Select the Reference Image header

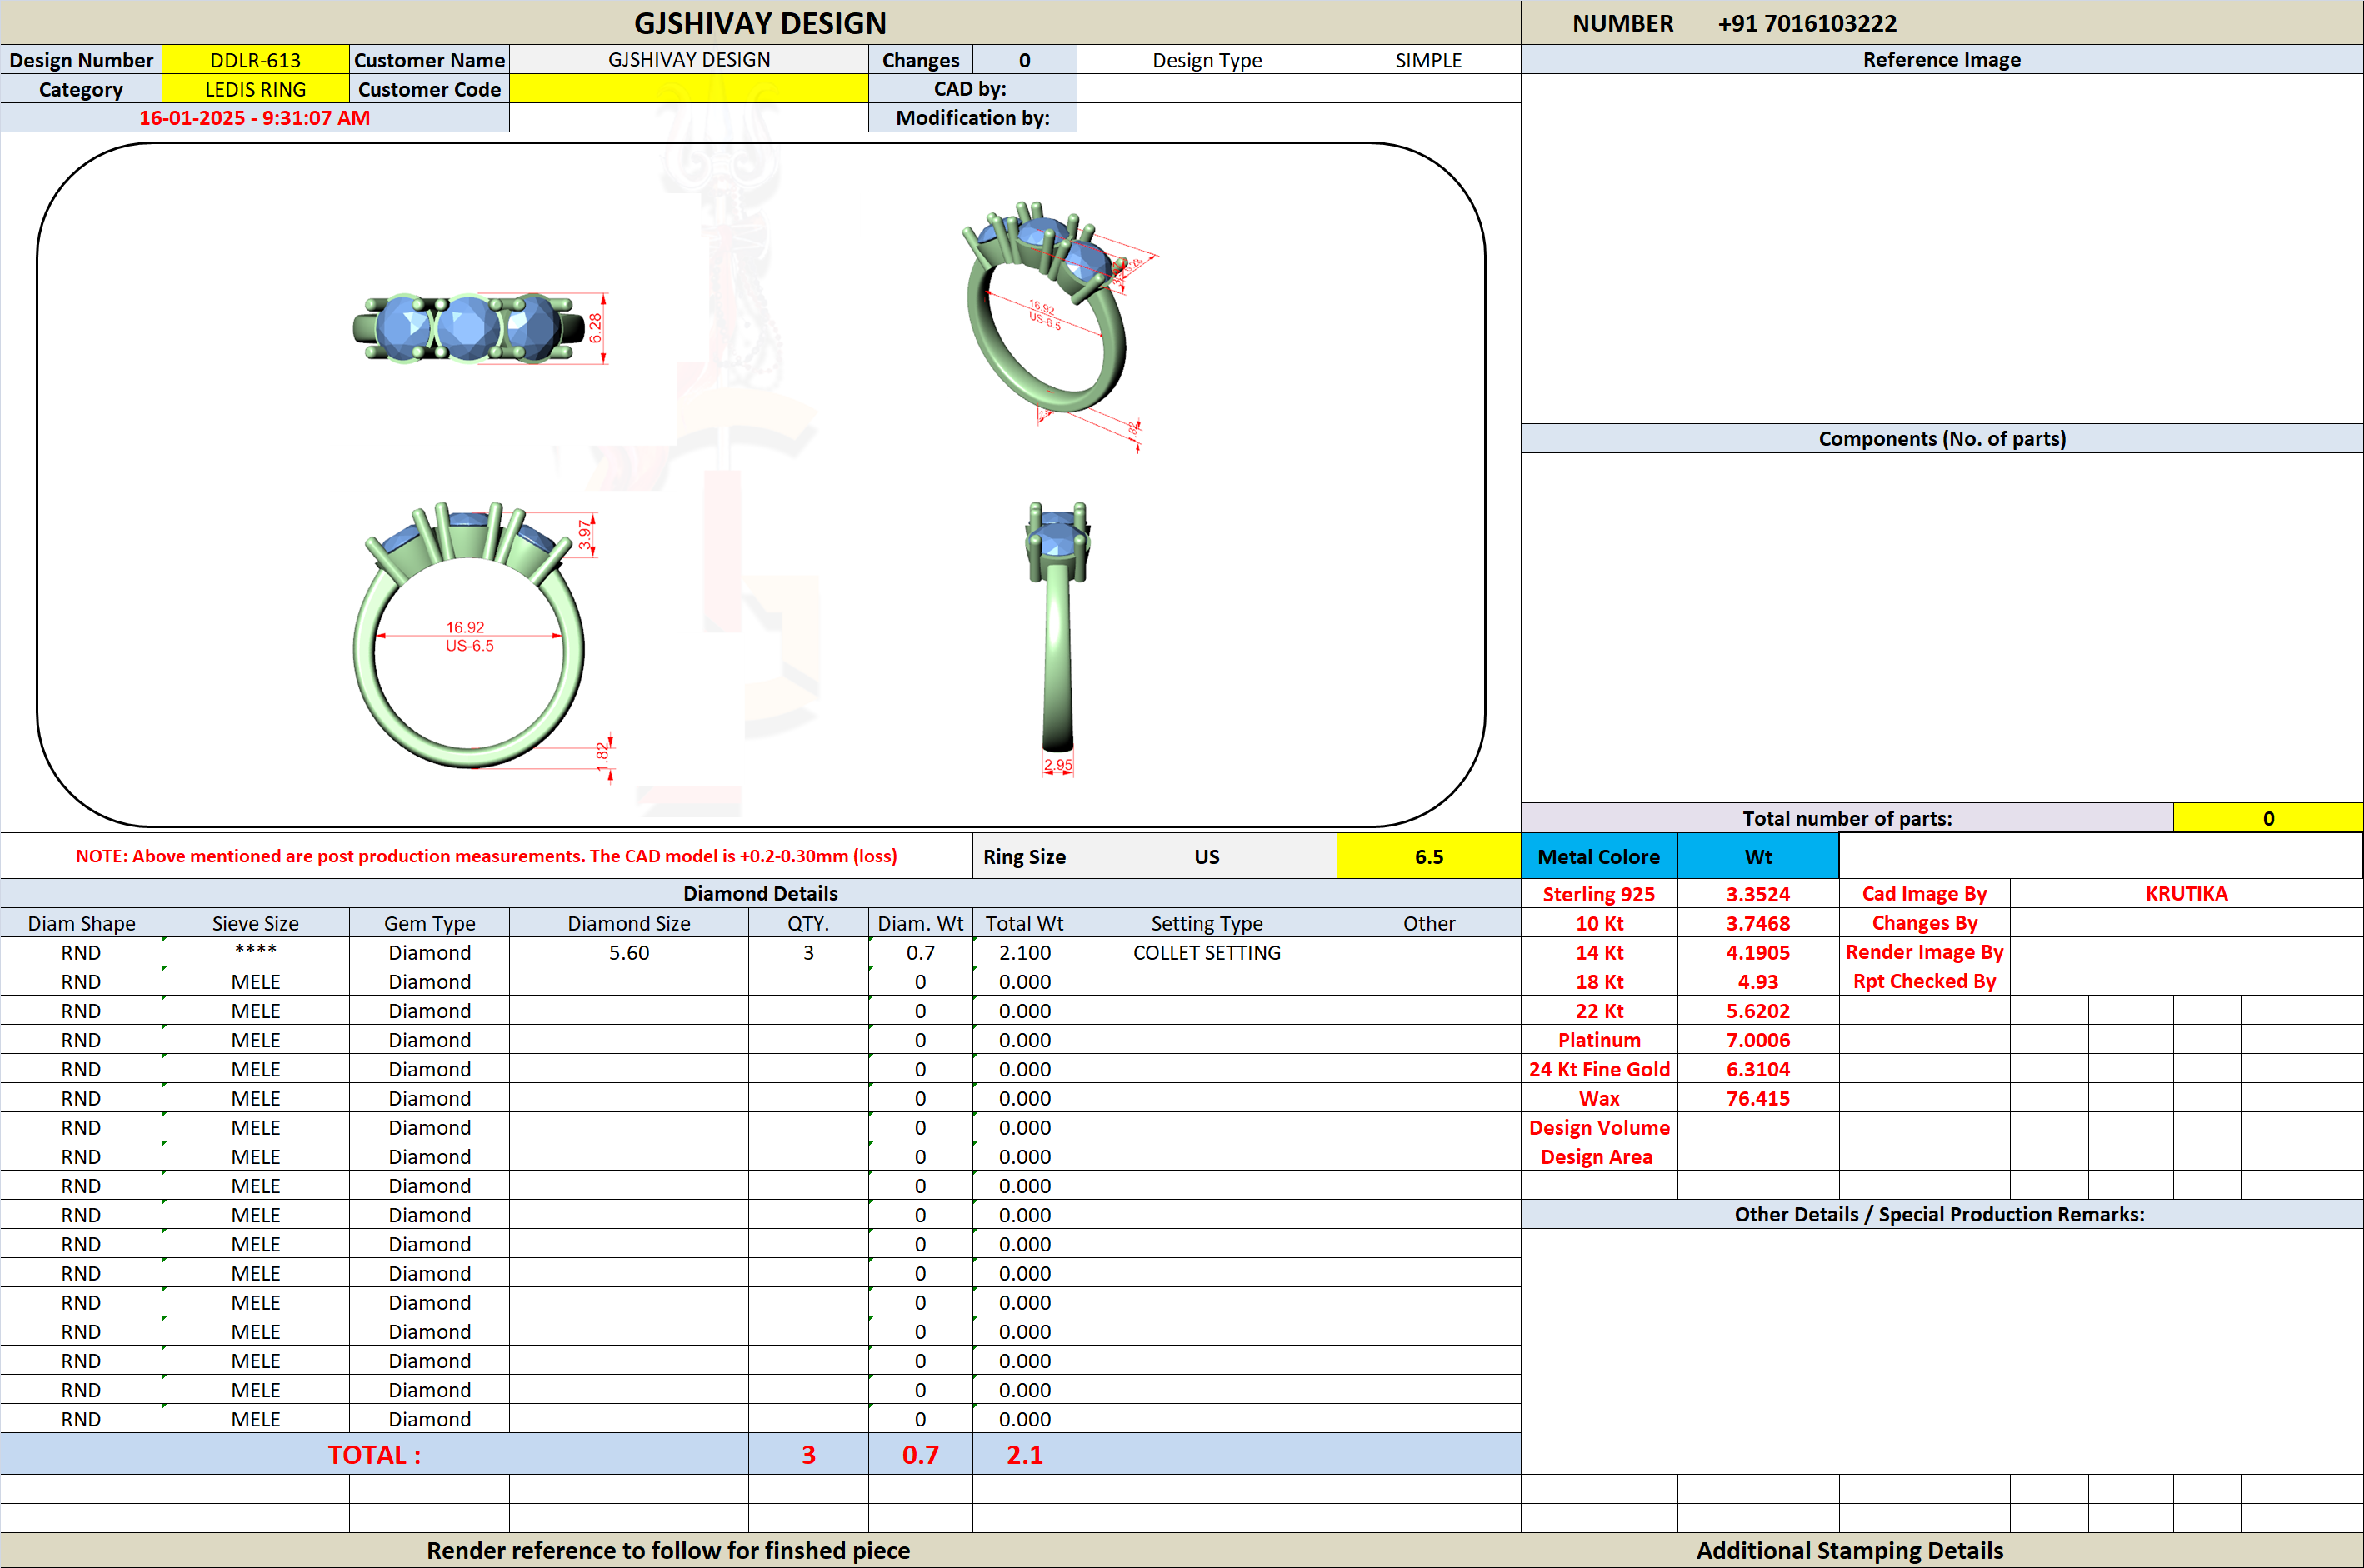[1941, 60]
